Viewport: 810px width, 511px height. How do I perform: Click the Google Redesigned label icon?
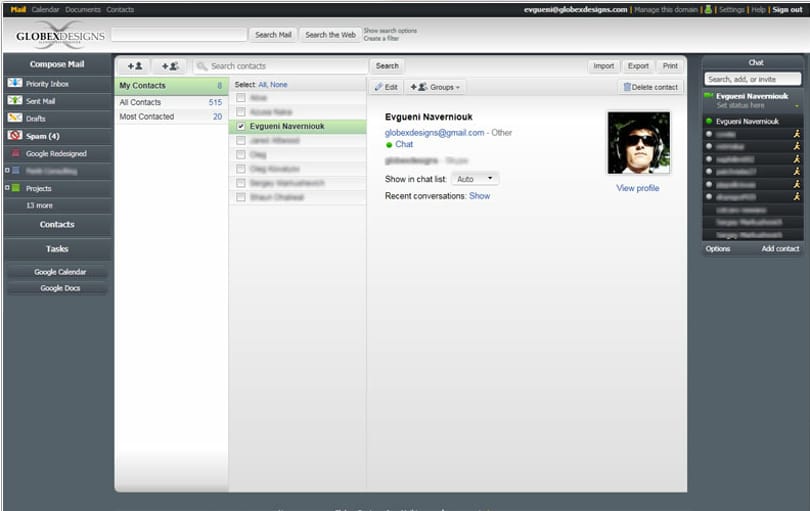[16, 153]
